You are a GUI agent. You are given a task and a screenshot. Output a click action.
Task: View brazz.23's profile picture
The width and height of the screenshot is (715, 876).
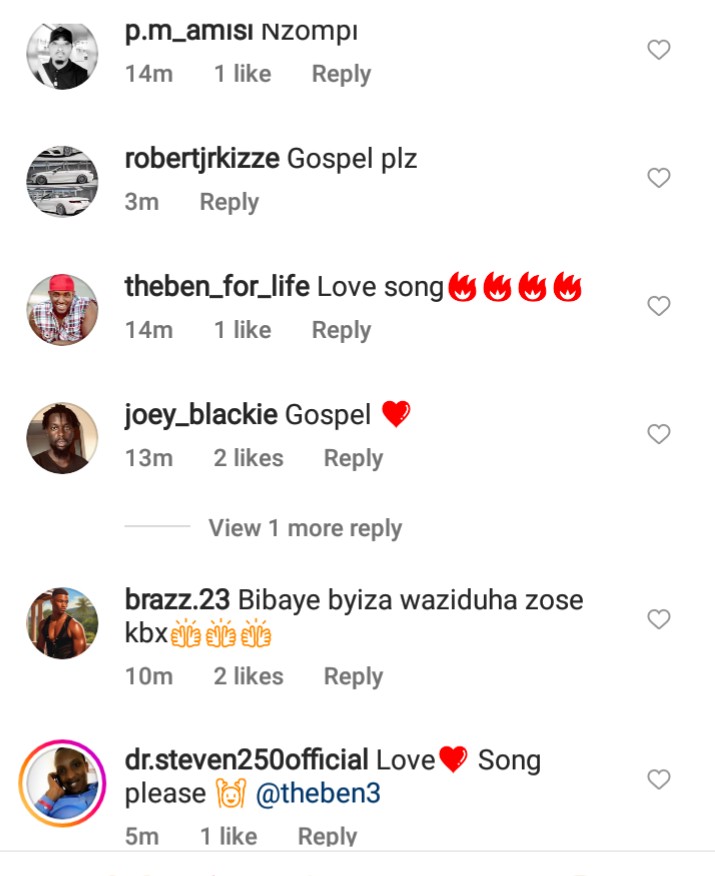click(61, 623)
